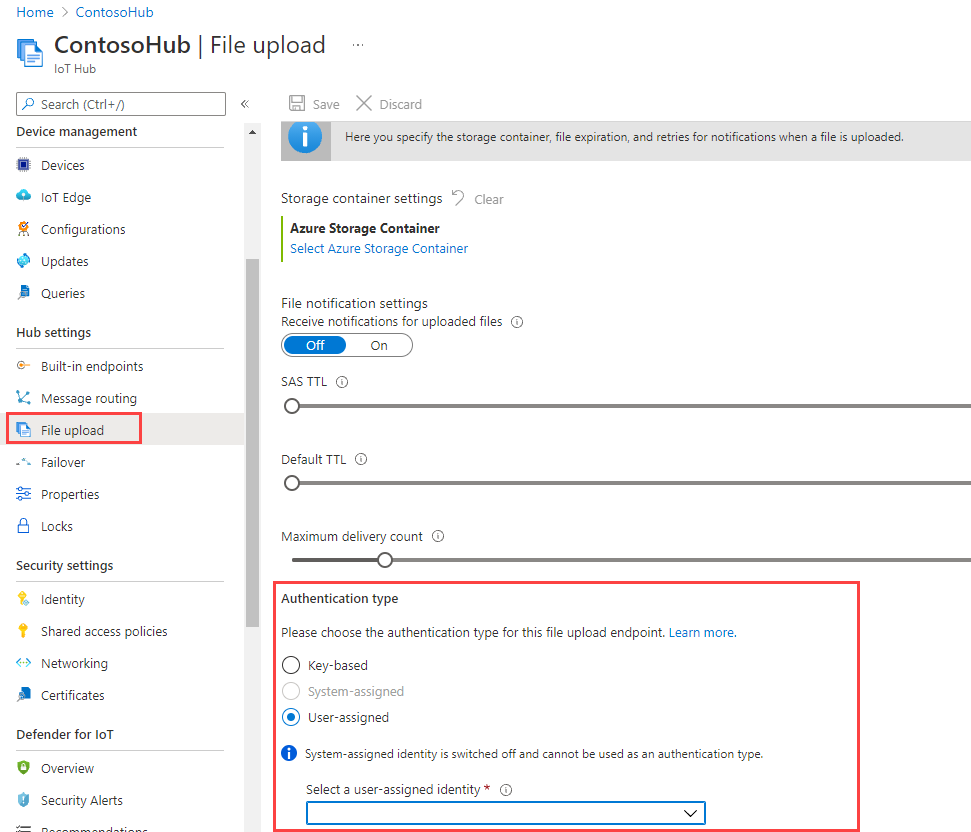
Task: Click the Learn more link
Action: point(702,633)
